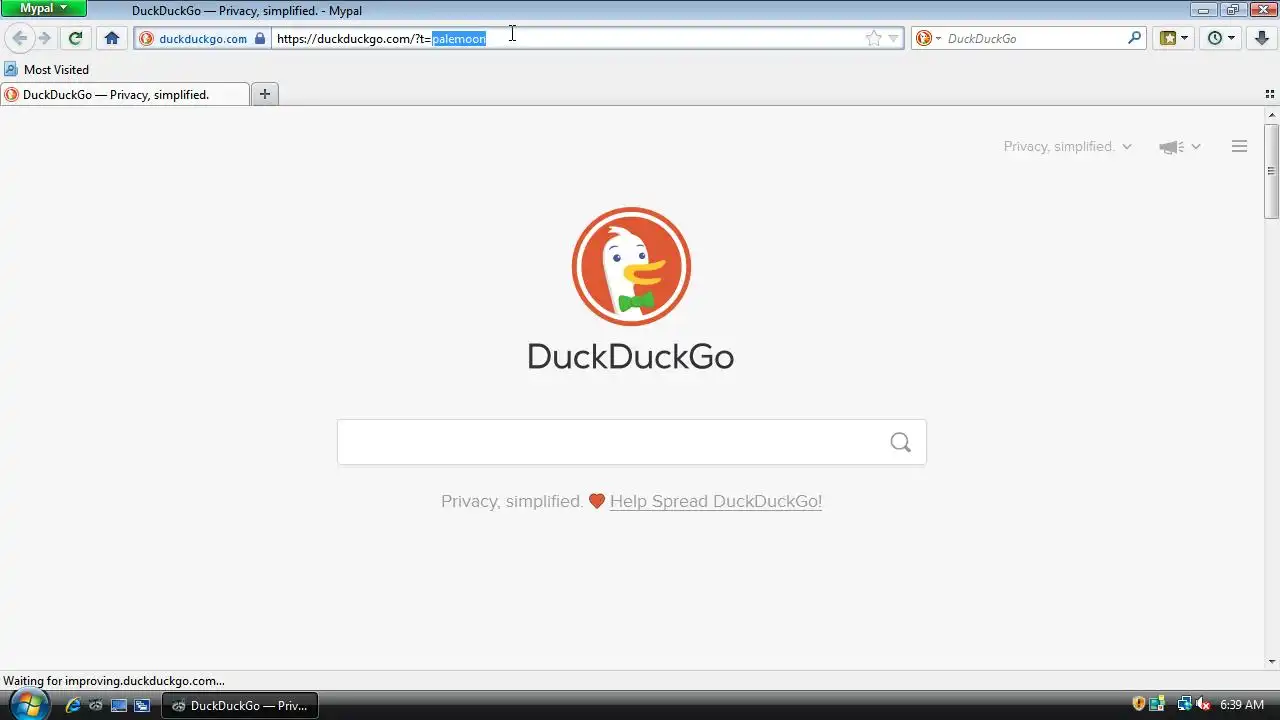This screenshot has height=720, width=1280.
Task: Click the padlock icon in the address bar
Action: 260,38
